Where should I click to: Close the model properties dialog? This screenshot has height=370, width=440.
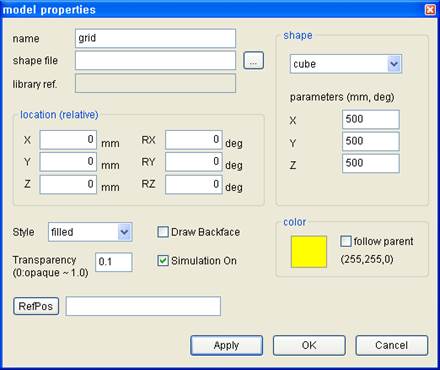(x=430, y=9)
